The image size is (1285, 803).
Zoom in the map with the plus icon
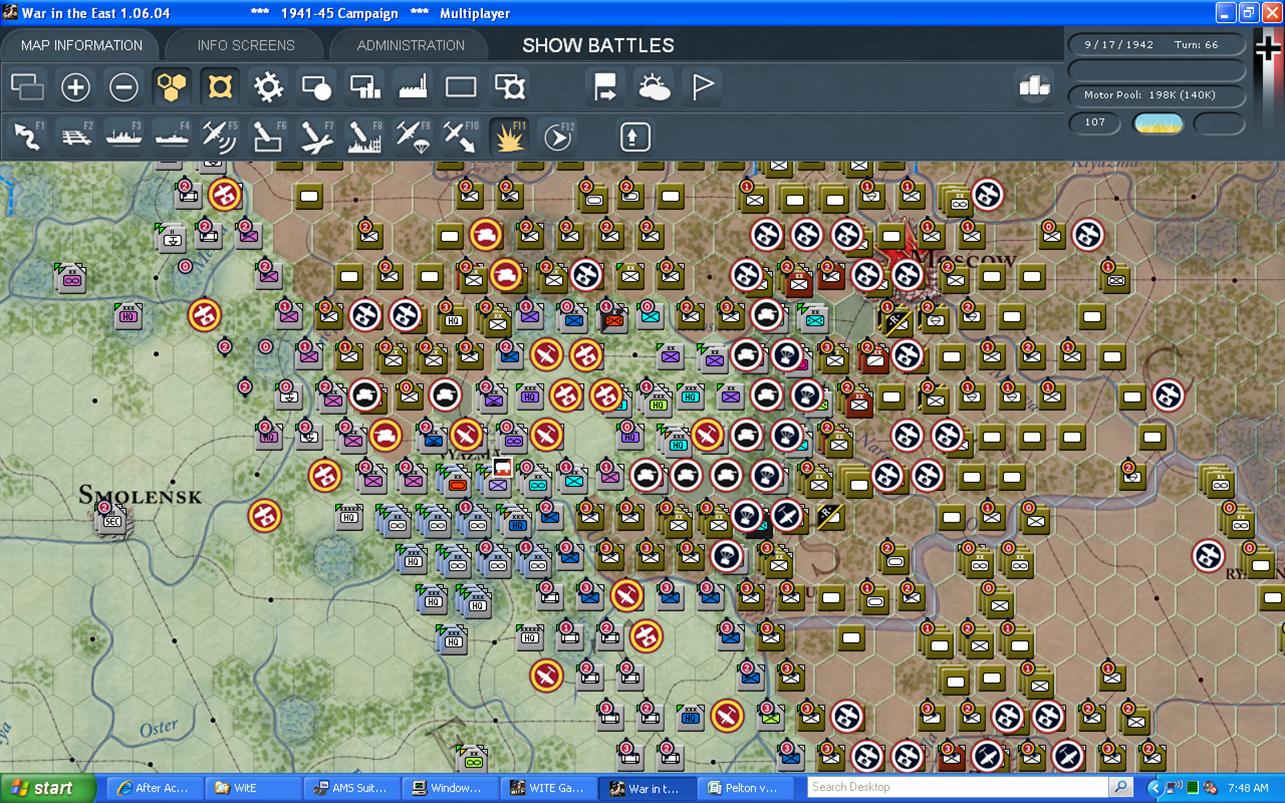pyautogui.click(x=75, y=88)
